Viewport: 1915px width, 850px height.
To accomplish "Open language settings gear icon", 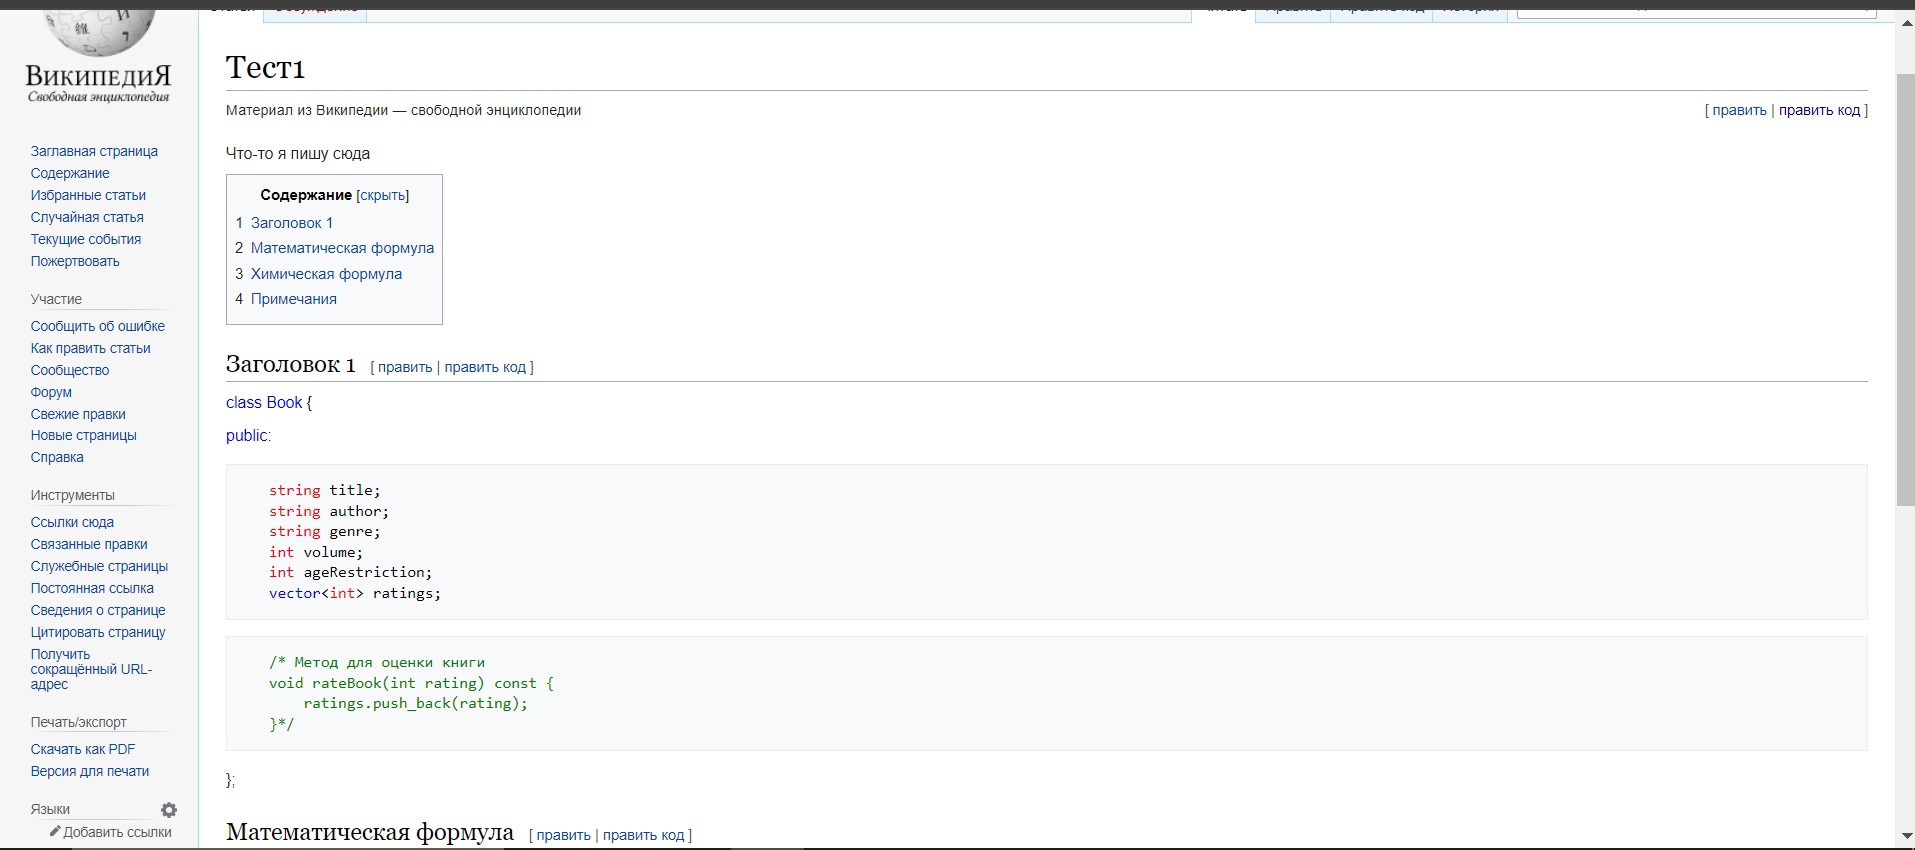I will click(x=169, y=810).
